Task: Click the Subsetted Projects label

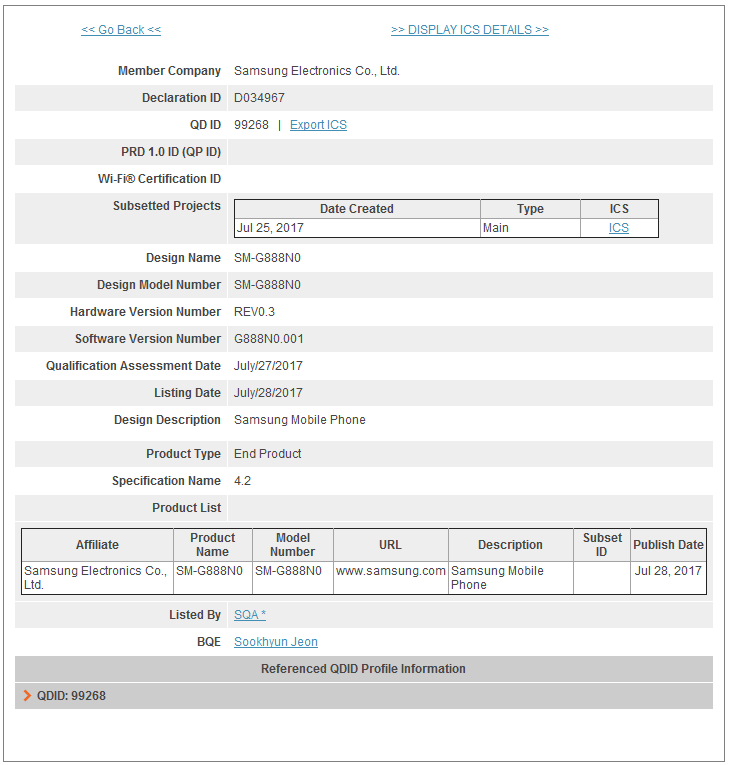Action: point(167,206)
